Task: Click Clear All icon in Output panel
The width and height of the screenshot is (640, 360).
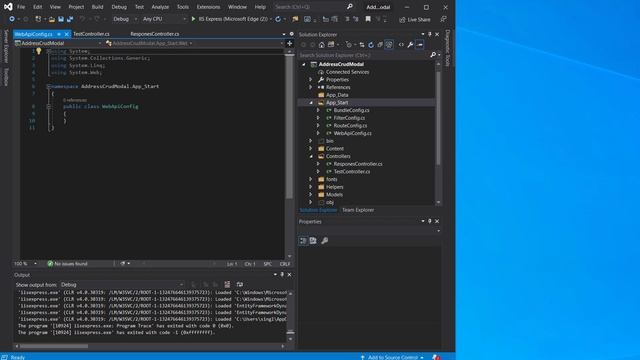Action: 227,284
